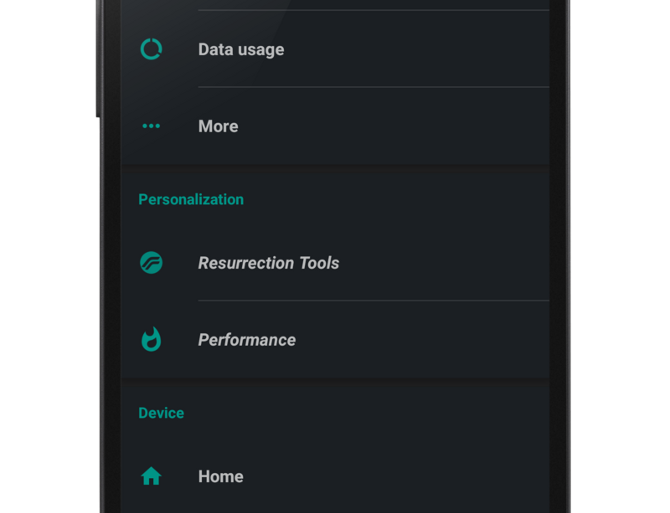Tap the Home house icon
The height and width of the screenshot is (513, 670).
click(151, 477)
